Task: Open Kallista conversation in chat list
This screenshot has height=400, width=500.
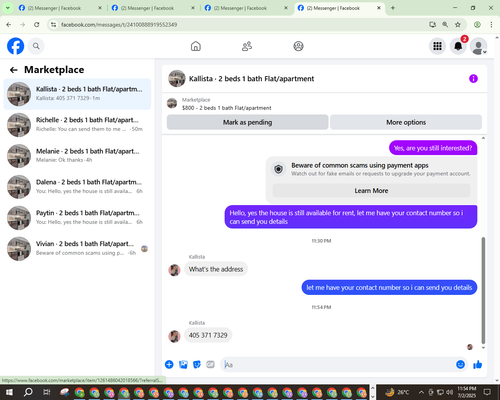Action: (77, 94)
